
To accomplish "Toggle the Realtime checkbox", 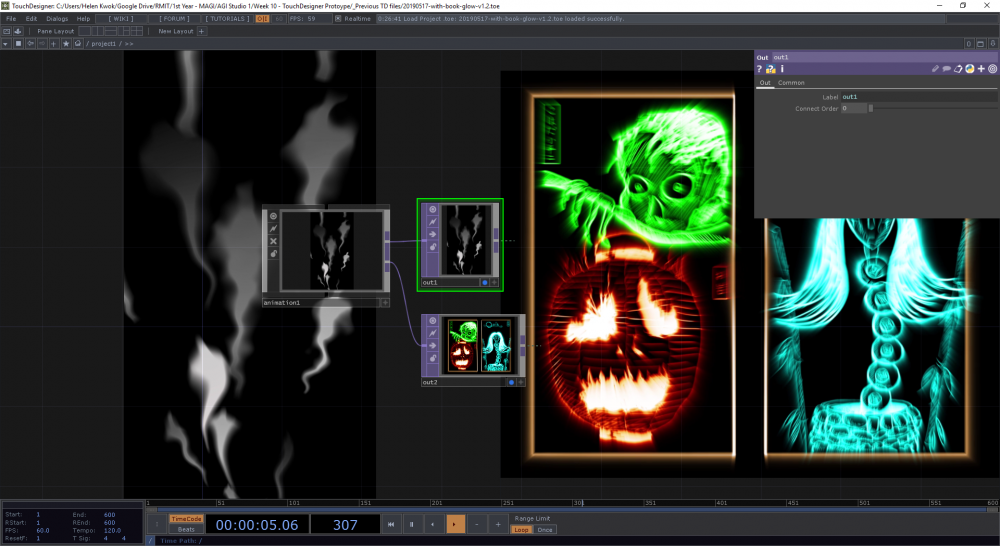I will [x=338, y=18].
